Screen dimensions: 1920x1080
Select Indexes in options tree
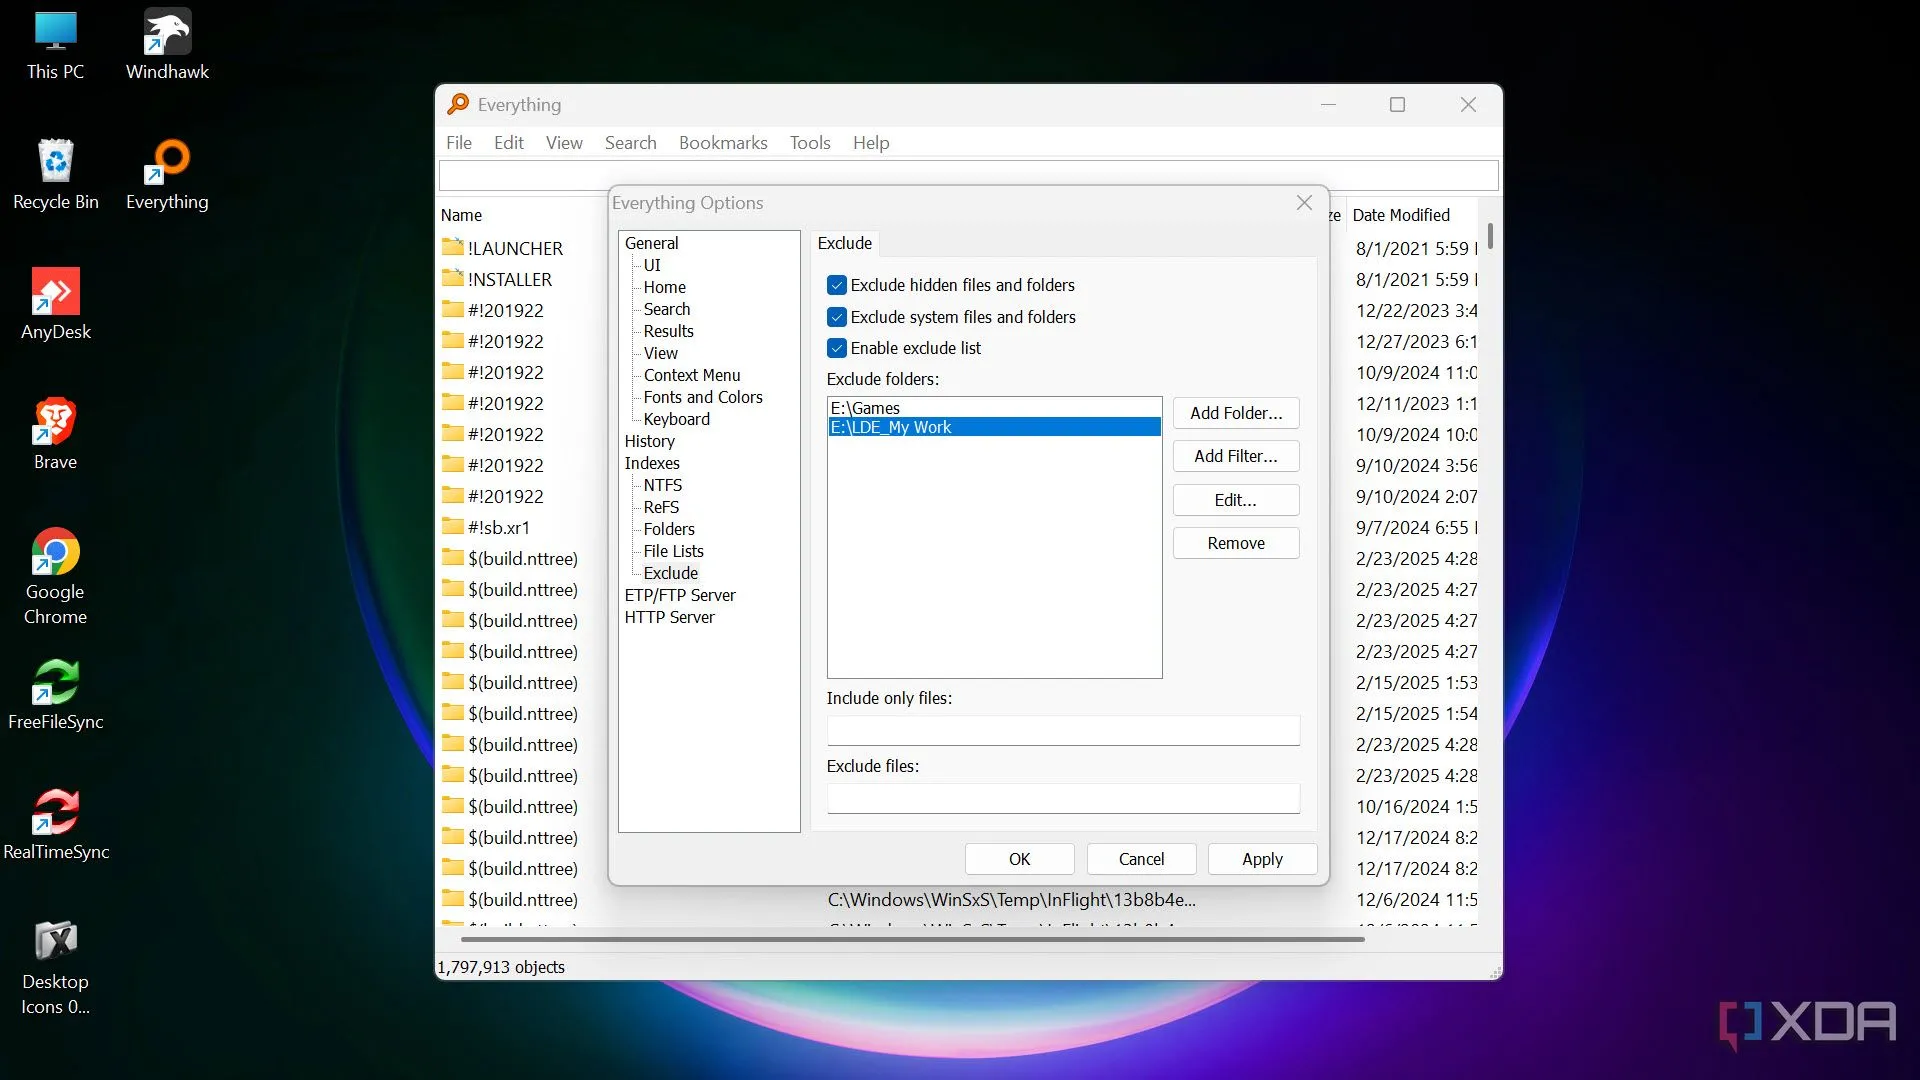coord(652,463)
